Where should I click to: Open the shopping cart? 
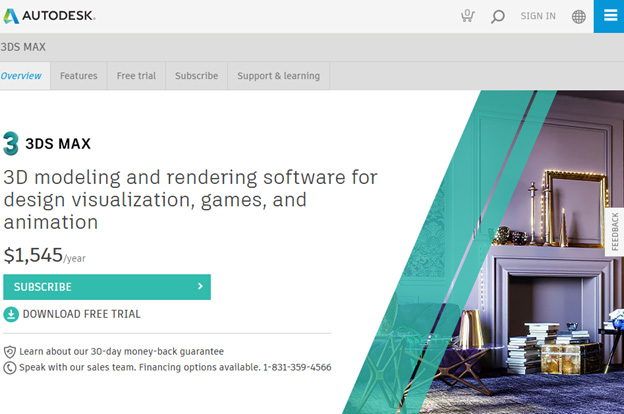click(x=468, y=16)
